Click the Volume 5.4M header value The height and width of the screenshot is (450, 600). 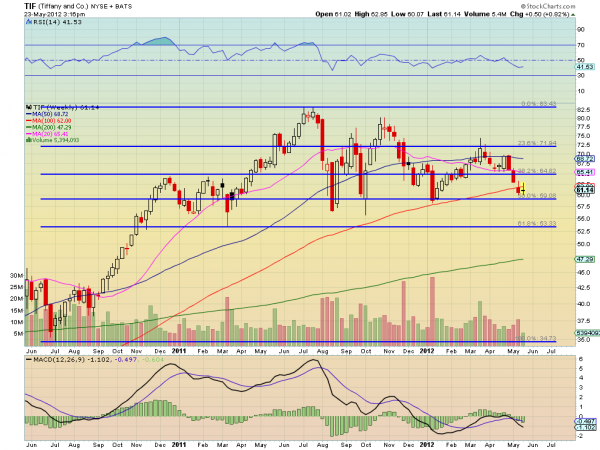pos(485,14)
